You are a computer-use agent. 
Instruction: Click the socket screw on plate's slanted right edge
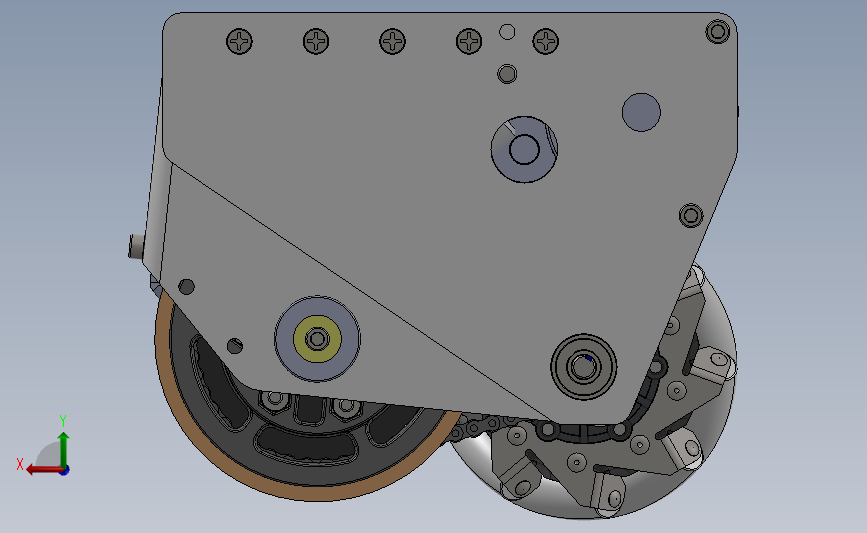[x=691, y=216]
